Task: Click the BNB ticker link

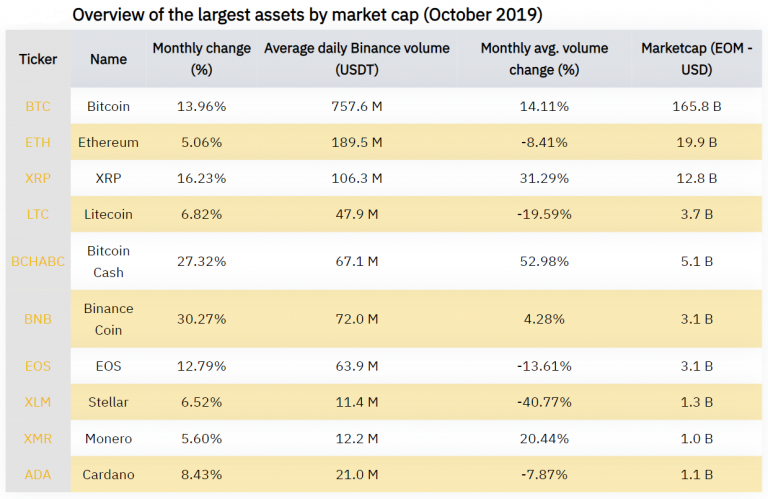Action: click(37, 319)
